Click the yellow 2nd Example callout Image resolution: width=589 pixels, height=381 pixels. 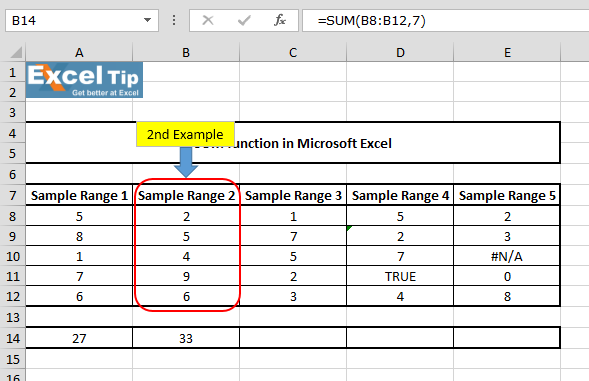(185, 134)
